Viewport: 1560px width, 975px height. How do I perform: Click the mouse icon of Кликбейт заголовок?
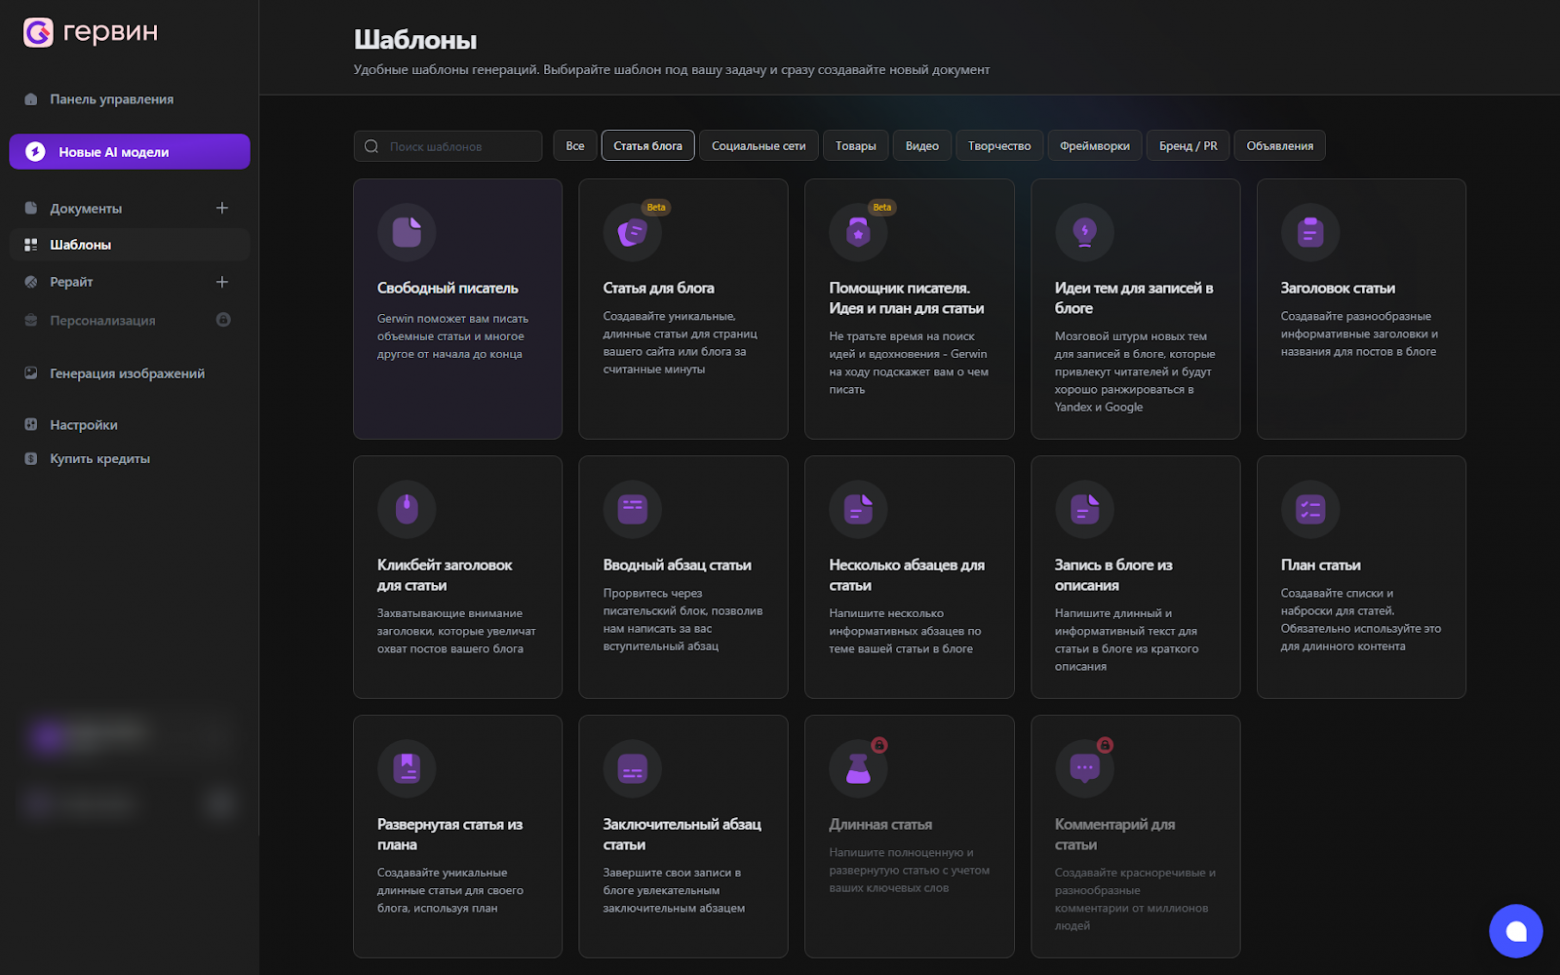pyautogui.click(x=407, y=509)
